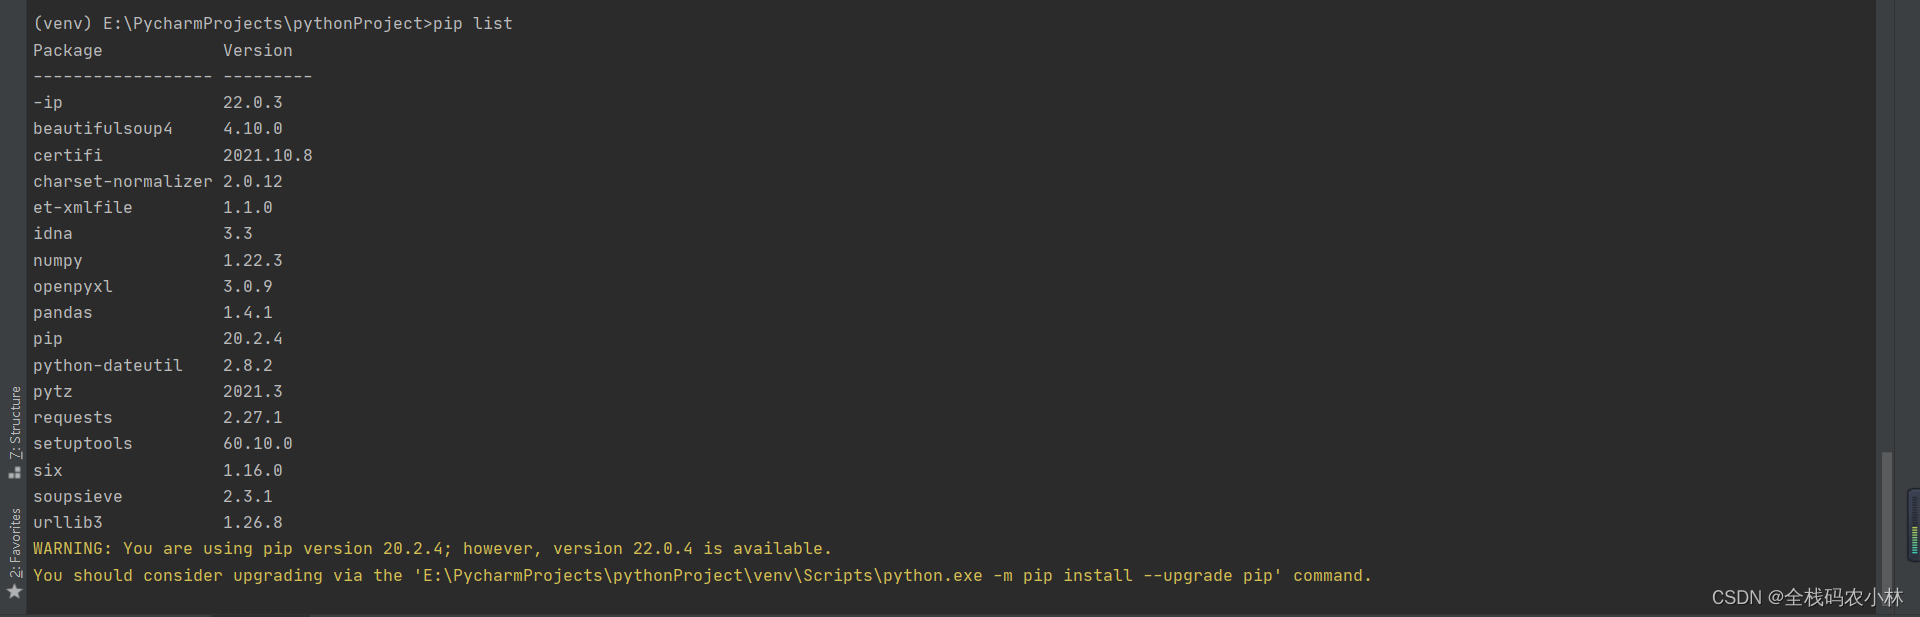Click the CSDN watermark text
This screenshot has width=1920, height=617.
pos(1807,597)
